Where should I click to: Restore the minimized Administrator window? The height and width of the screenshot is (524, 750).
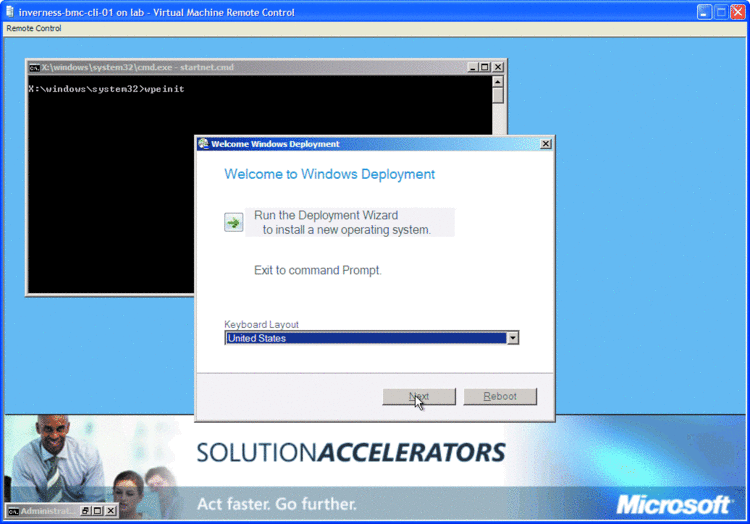pos(86,511)
